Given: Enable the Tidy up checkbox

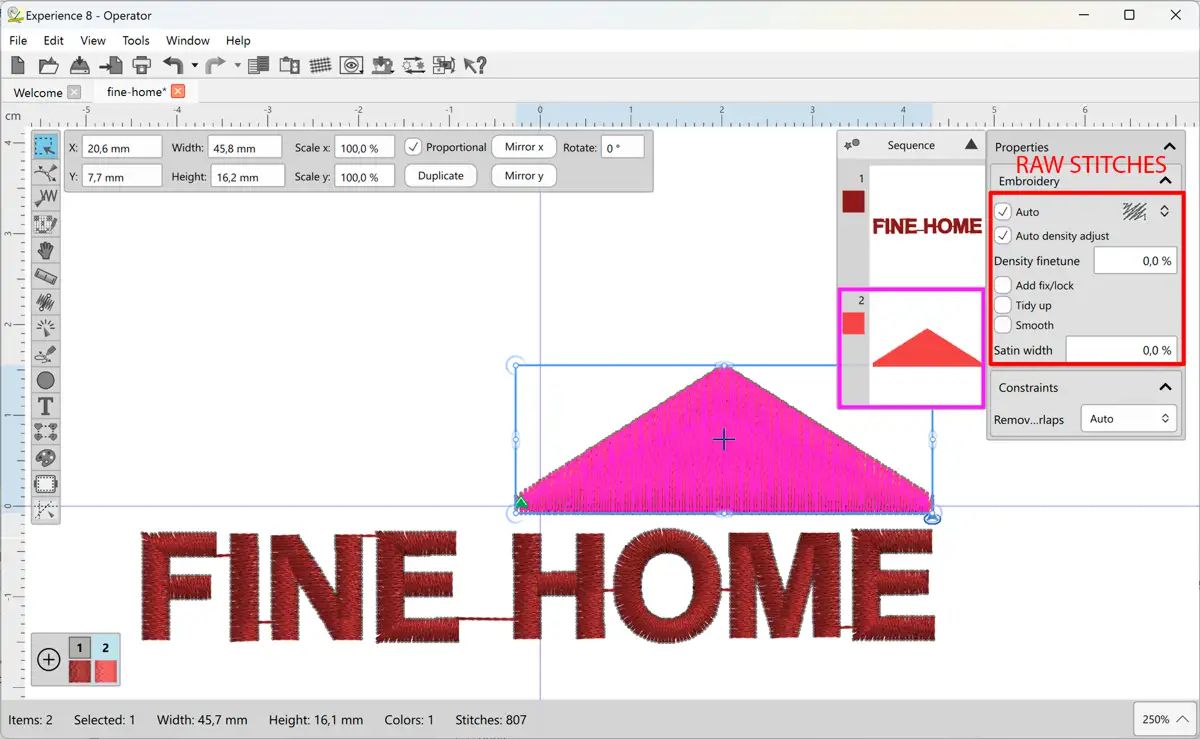Looking at the screenshot, I should [x=1003, y=305].
